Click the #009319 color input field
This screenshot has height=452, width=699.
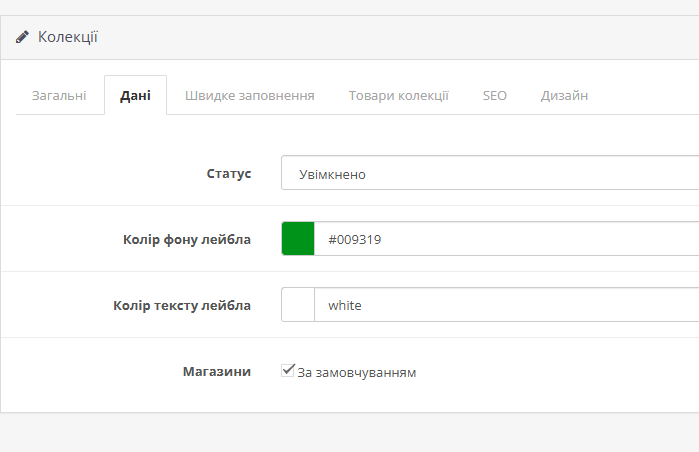506,238
